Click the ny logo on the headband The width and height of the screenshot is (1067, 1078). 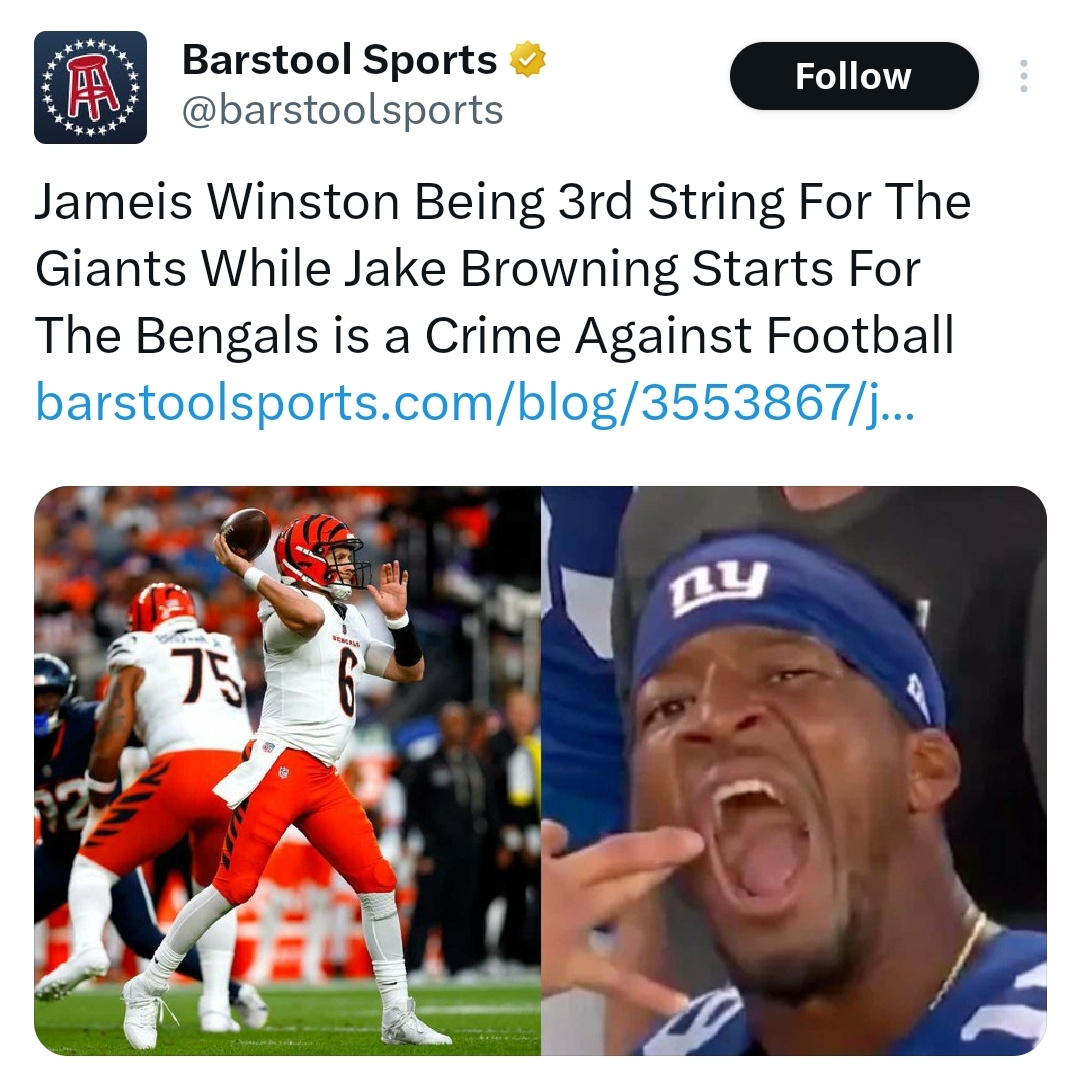point(718,584)
